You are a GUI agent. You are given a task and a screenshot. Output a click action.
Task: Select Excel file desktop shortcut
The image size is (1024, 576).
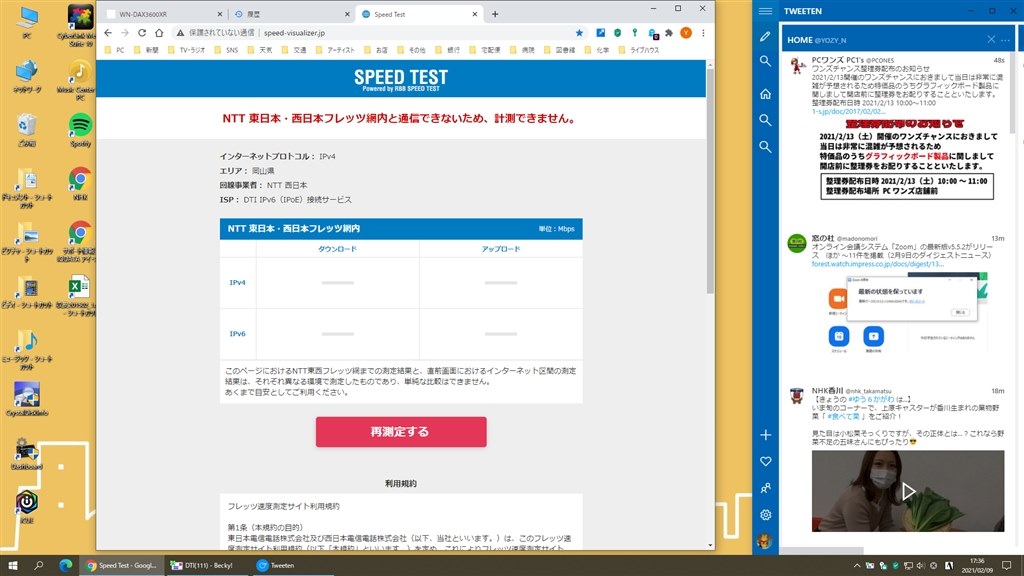78,296
